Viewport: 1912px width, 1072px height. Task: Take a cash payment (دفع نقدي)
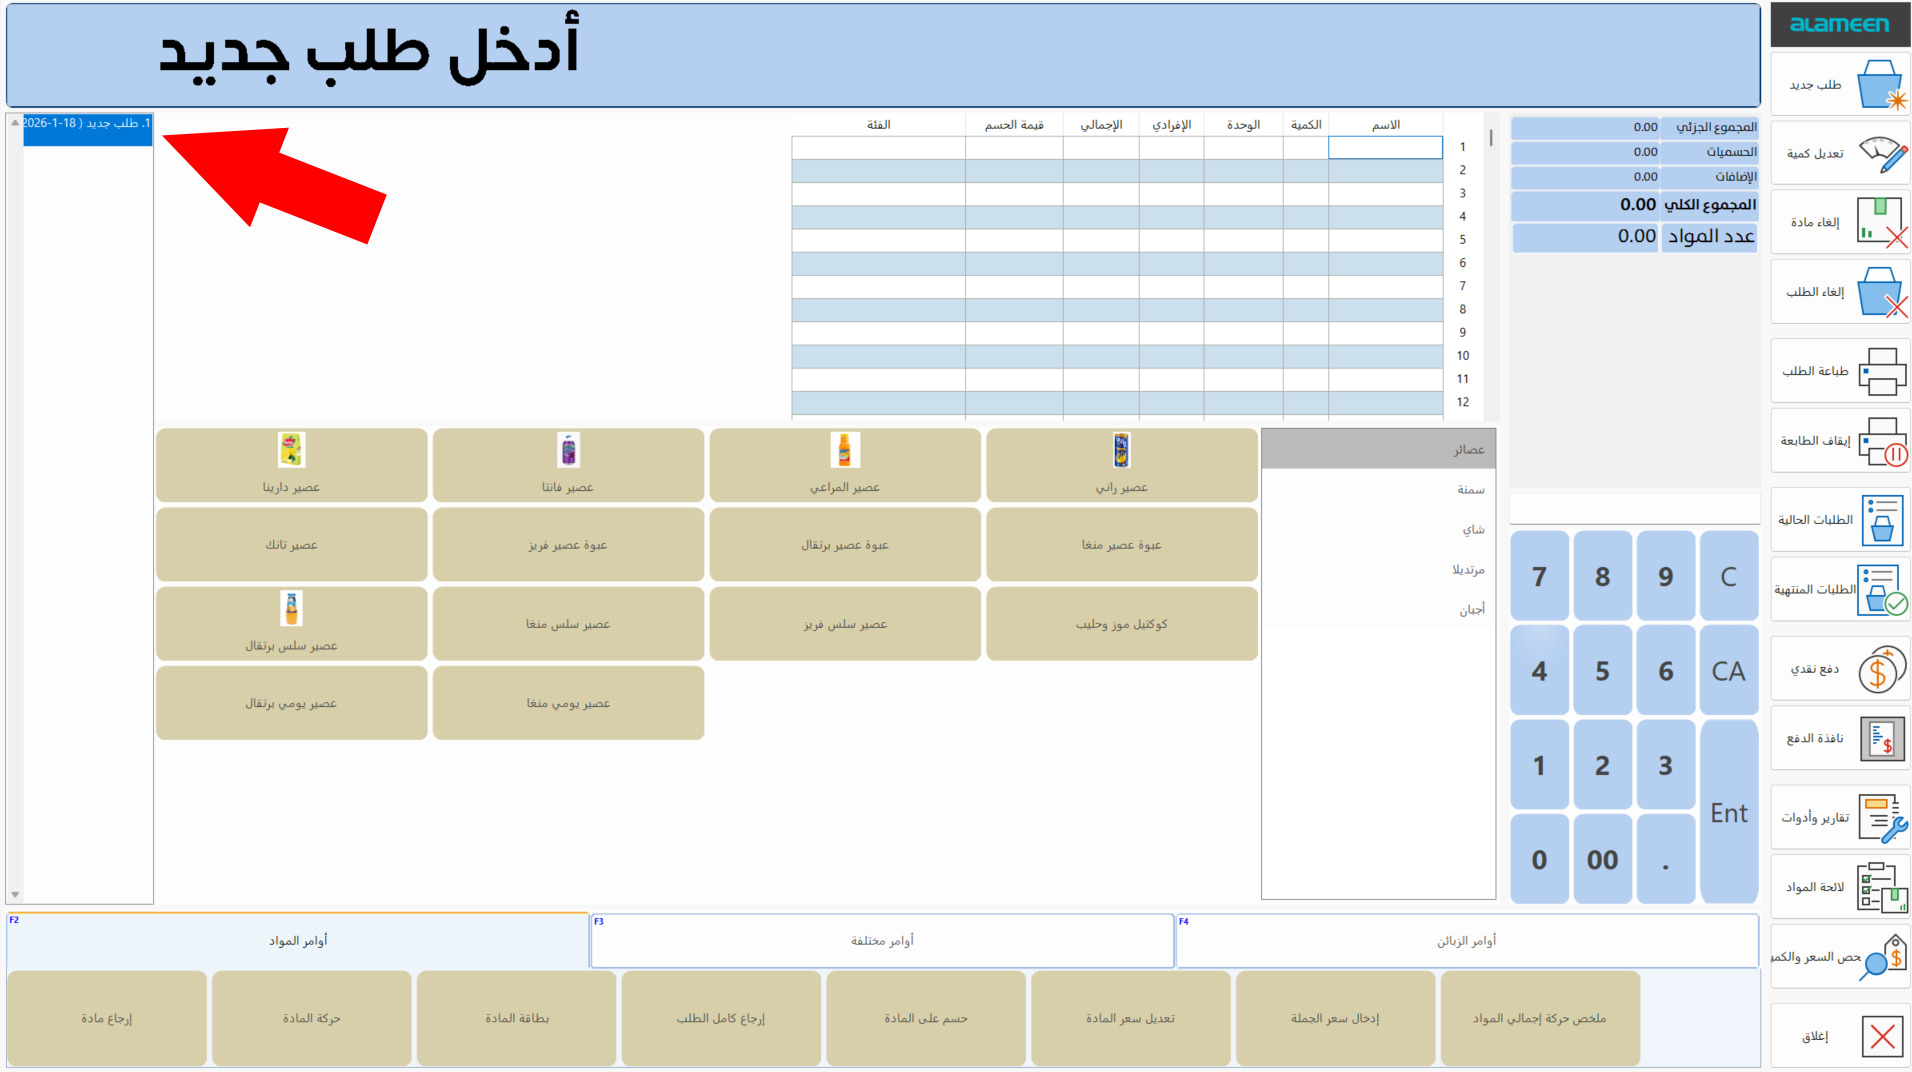click(x=1839, y=669)
